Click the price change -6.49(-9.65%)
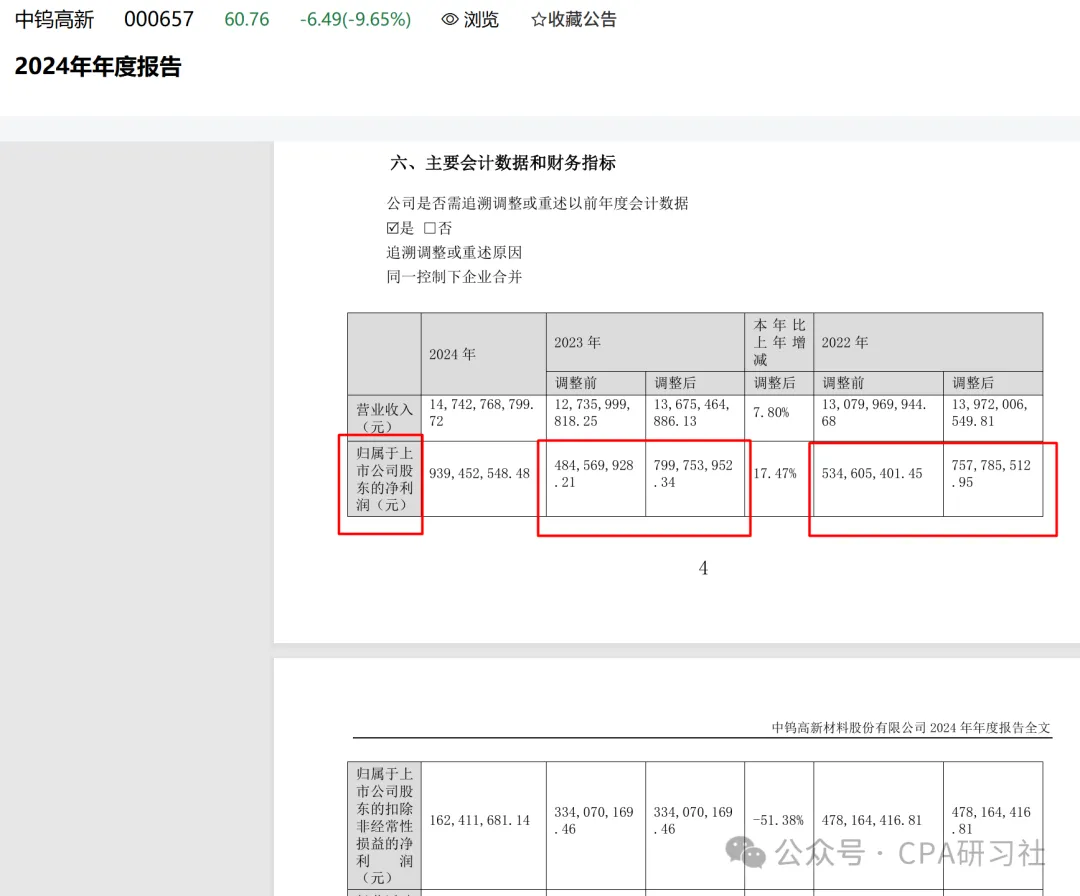Image resolution: width=1080 pixels, height=896 pixels. click(x=355, y=19)
